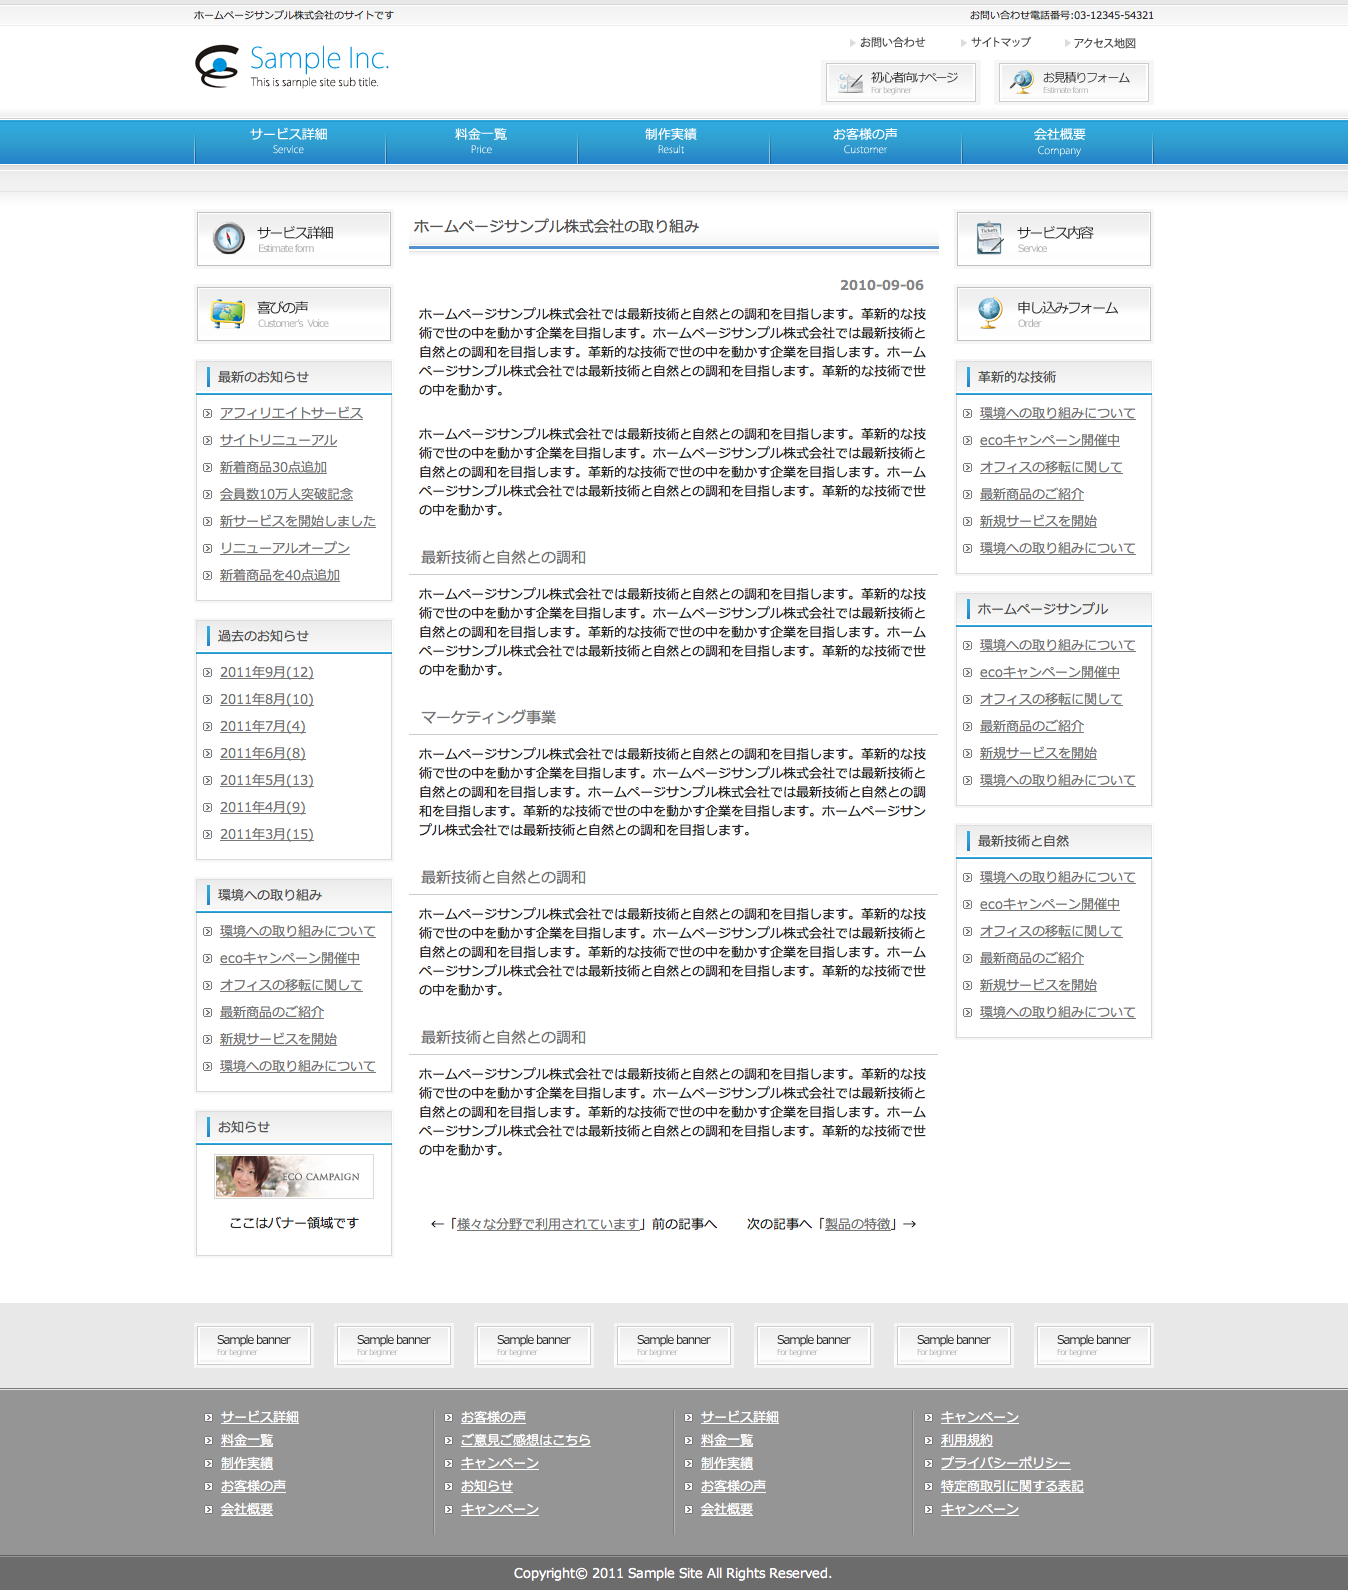Click the compass icon beside サービス詳細

(x=229, y=238)
